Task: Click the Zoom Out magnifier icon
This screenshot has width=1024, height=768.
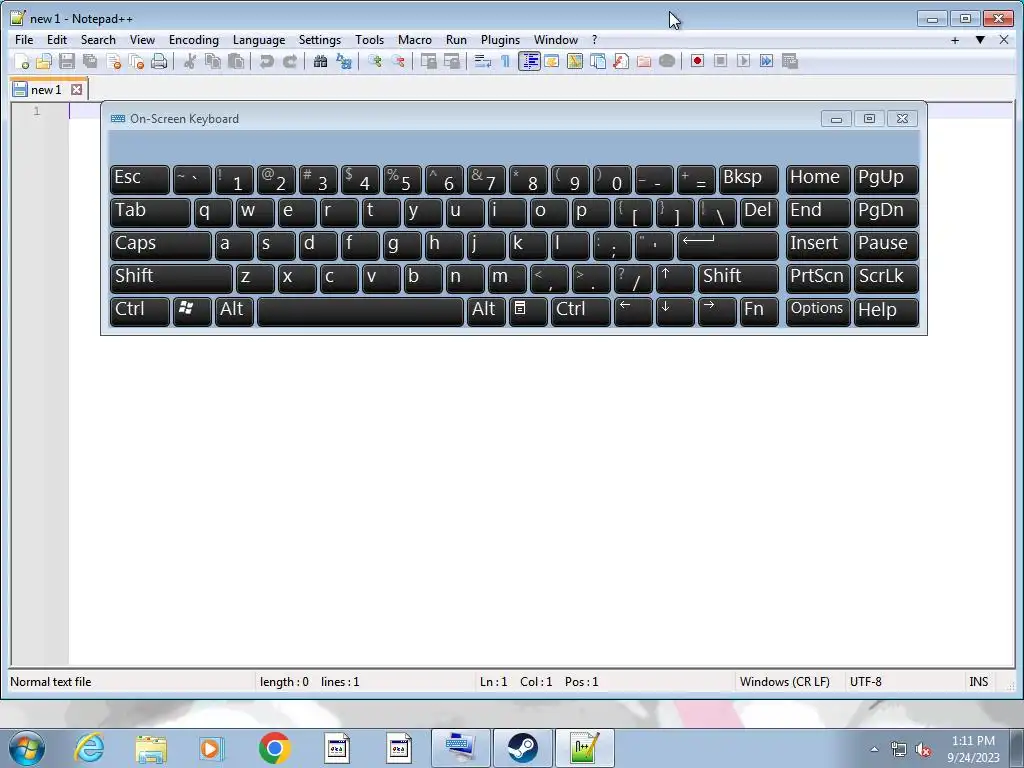Action: [x=398, y=61]
